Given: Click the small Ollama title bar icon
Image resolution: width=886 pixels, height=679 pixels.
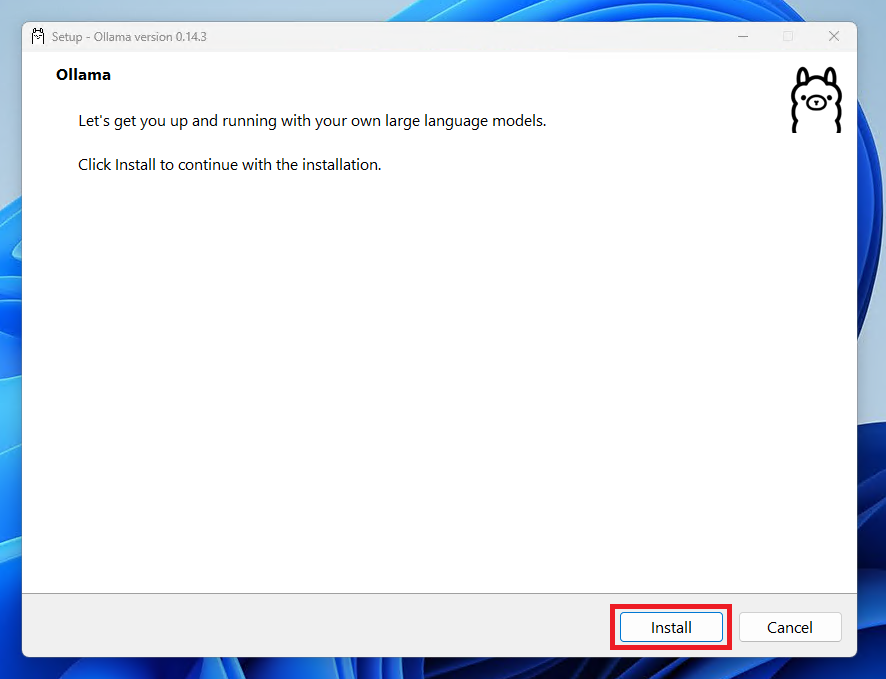Looking at the screenshot, I should 38,36.
